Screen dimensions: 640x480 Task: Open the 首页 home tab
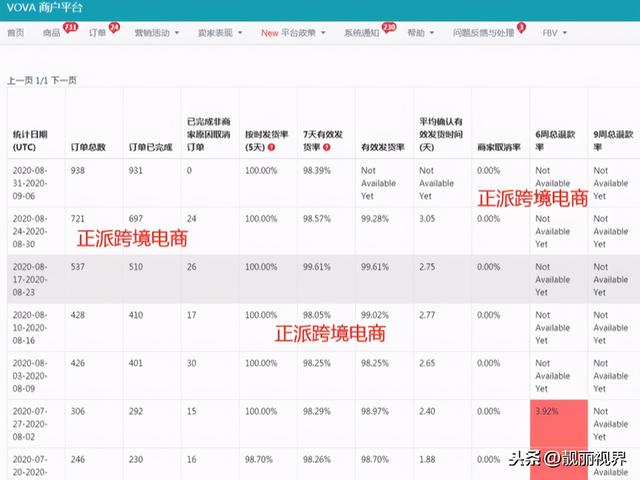coord(15,33)
